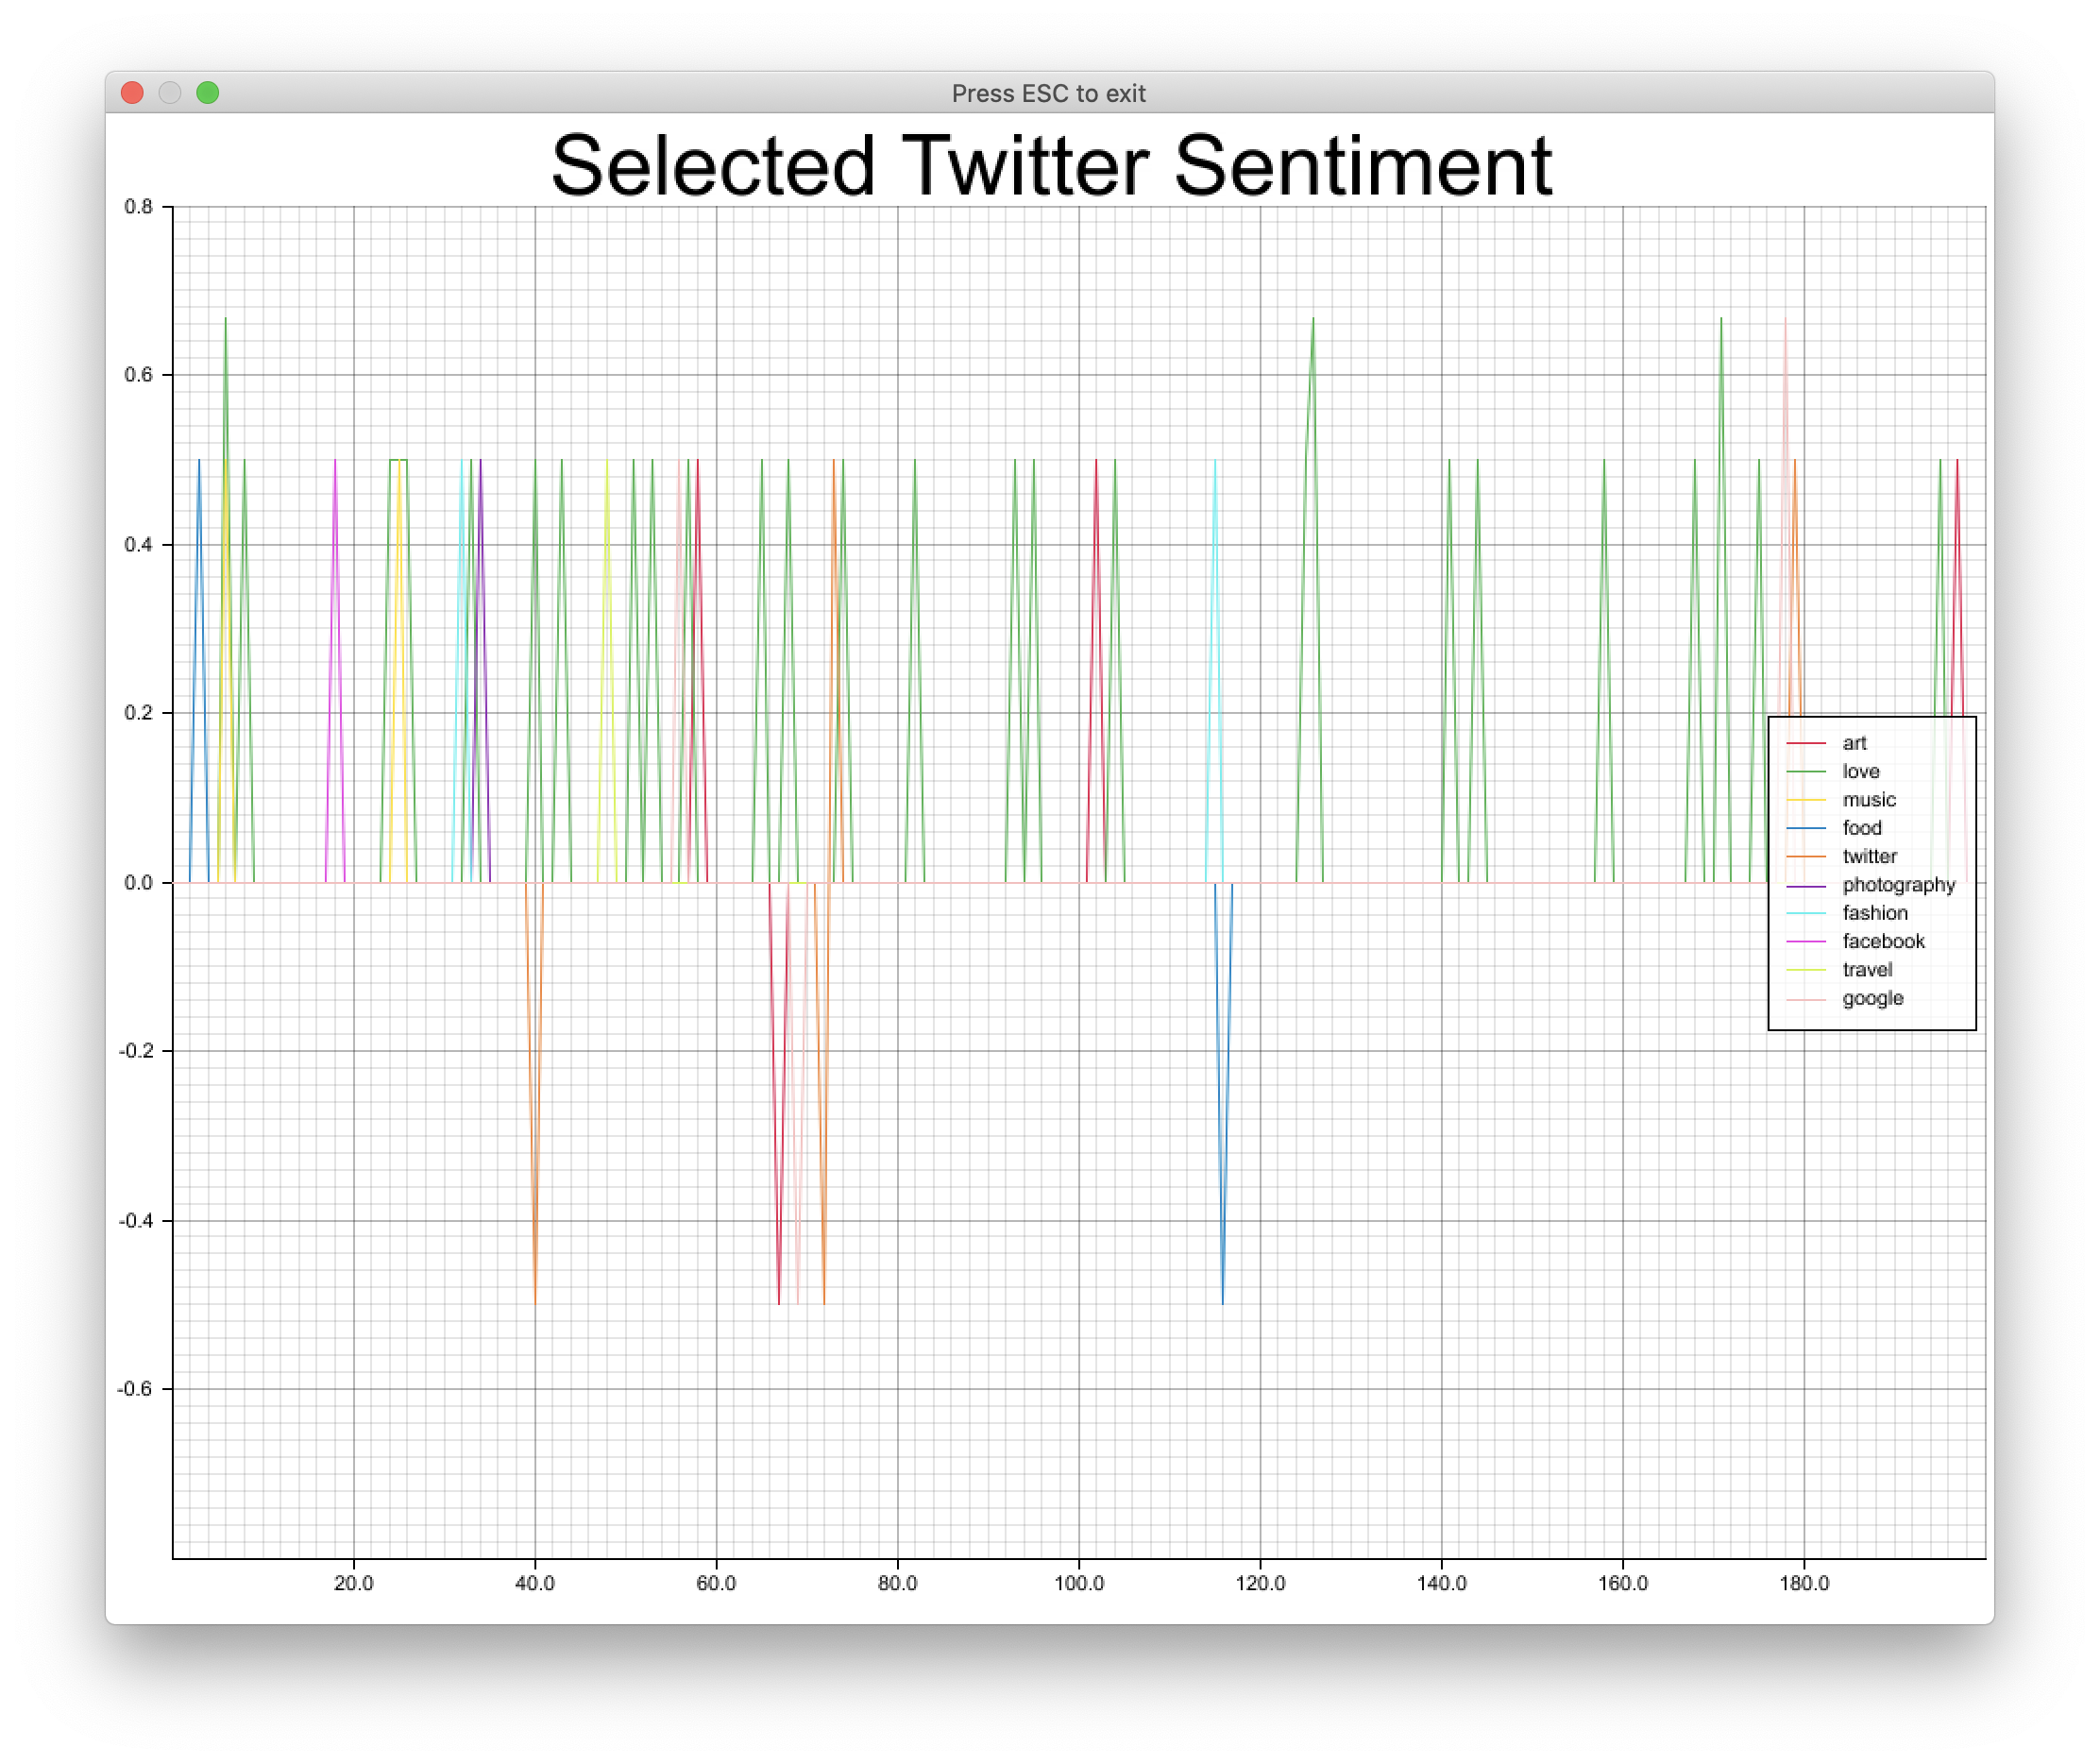Click the x-axis label 60.0

(716, 1583)
